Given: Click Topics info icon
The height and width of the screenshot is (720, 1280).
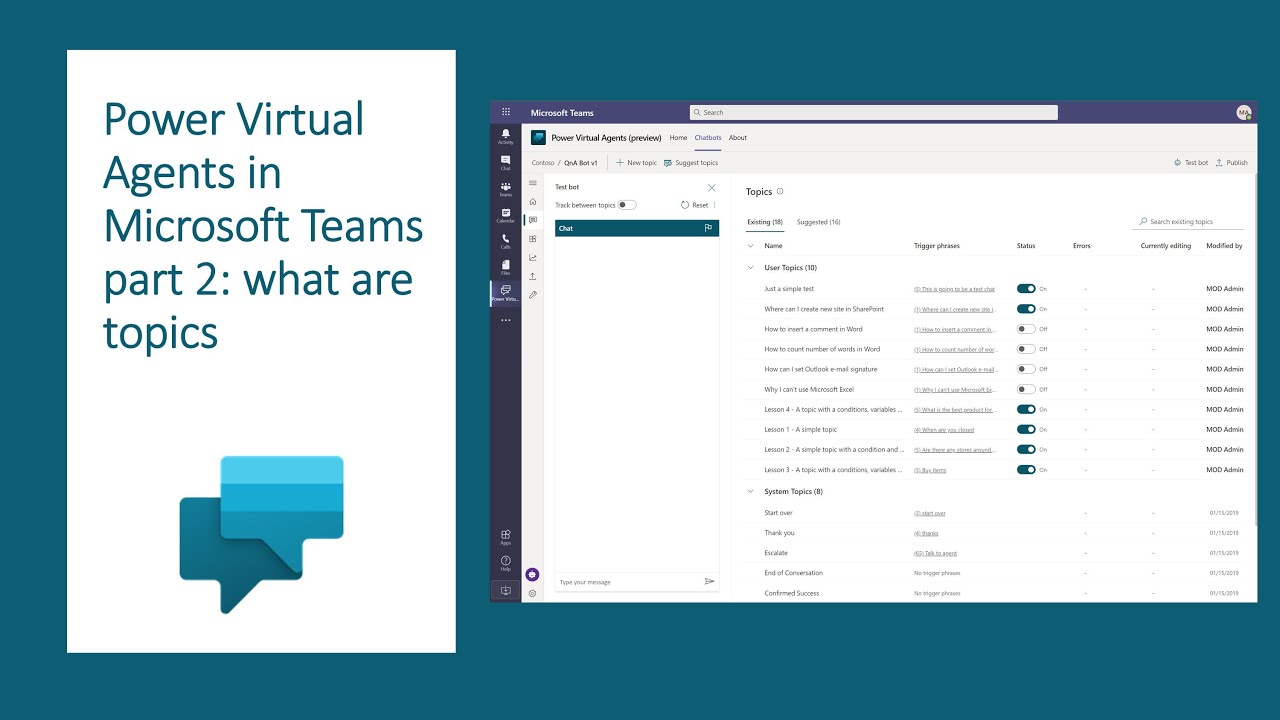Looking at the screenshot, I should 780,191.
